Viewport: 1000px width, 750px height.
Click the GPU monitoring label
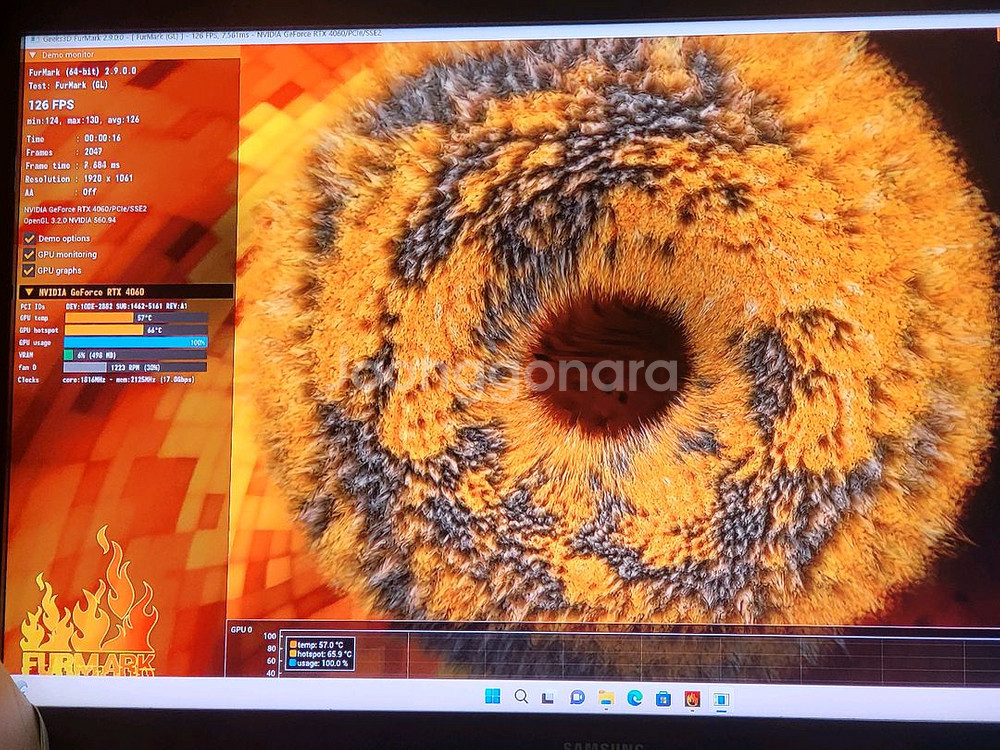(67, 254)
